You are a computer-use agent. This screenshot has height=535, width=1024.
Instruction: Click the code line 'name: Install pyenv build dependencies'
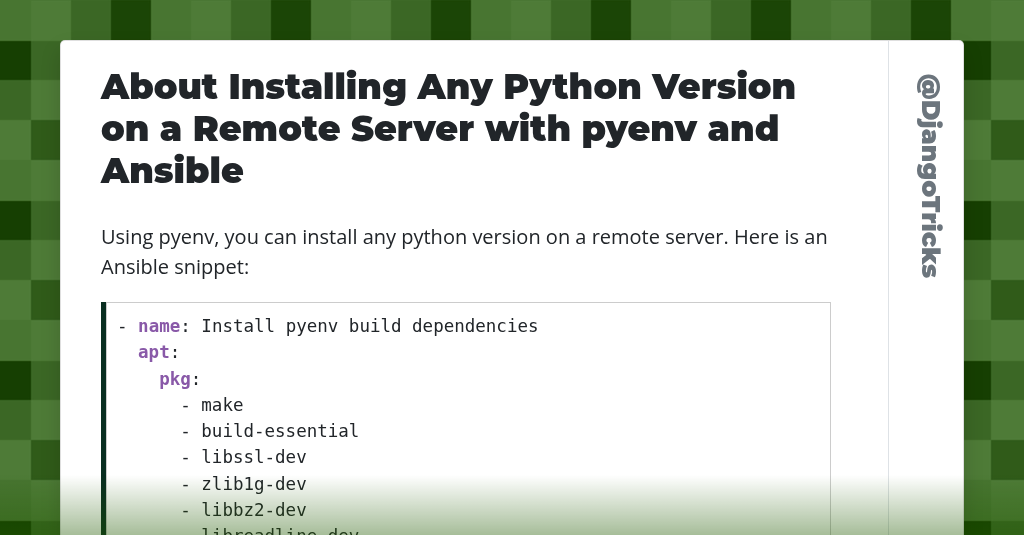328,325
